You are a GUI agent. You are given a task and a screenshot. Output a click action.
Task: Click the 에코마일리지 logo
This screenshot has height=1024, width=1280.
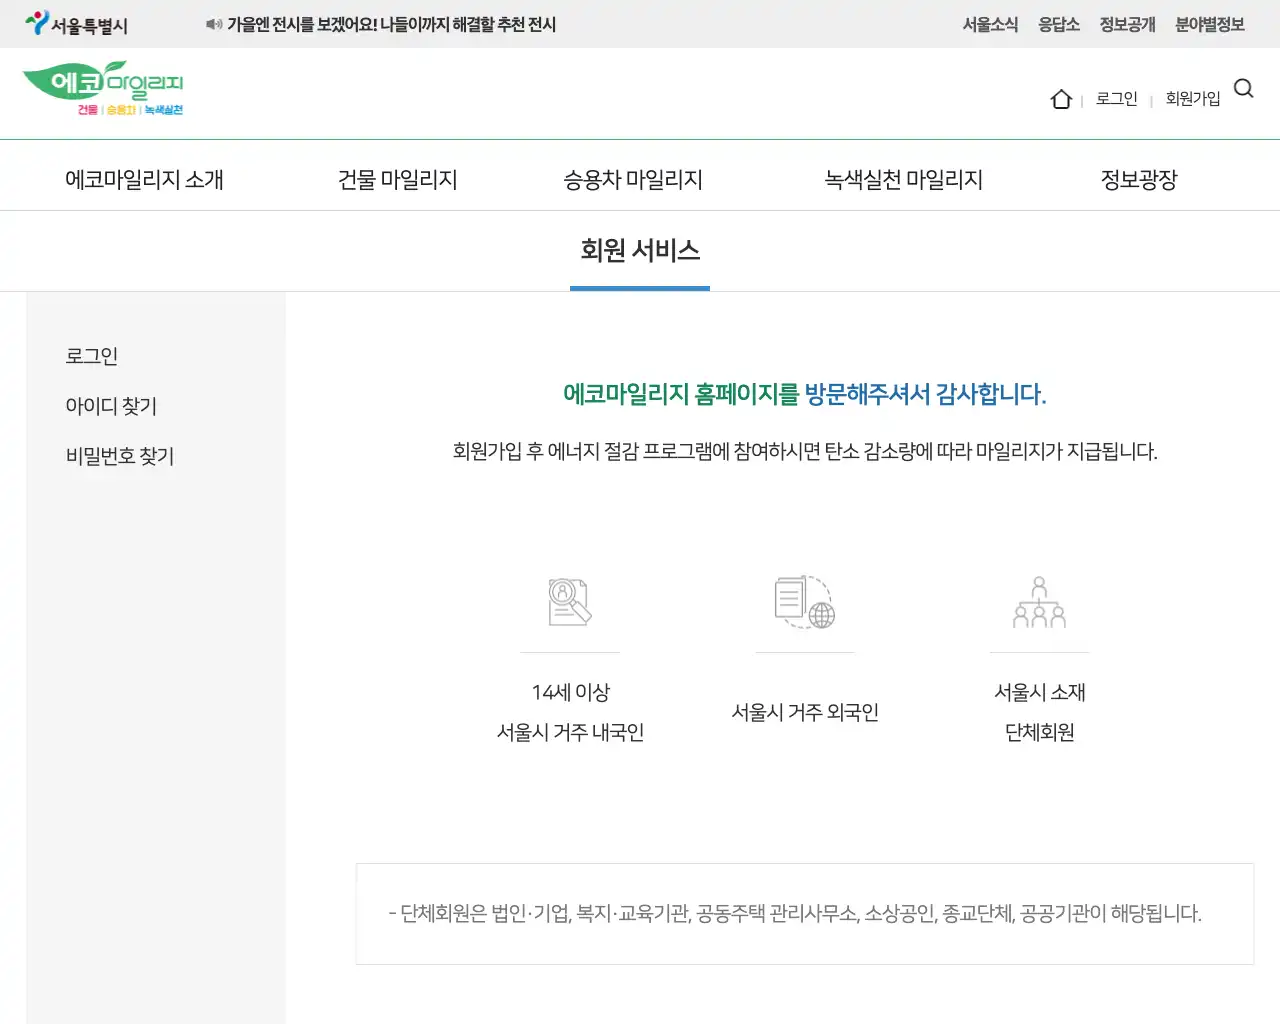pyautogui.click(x=103, y=89)
